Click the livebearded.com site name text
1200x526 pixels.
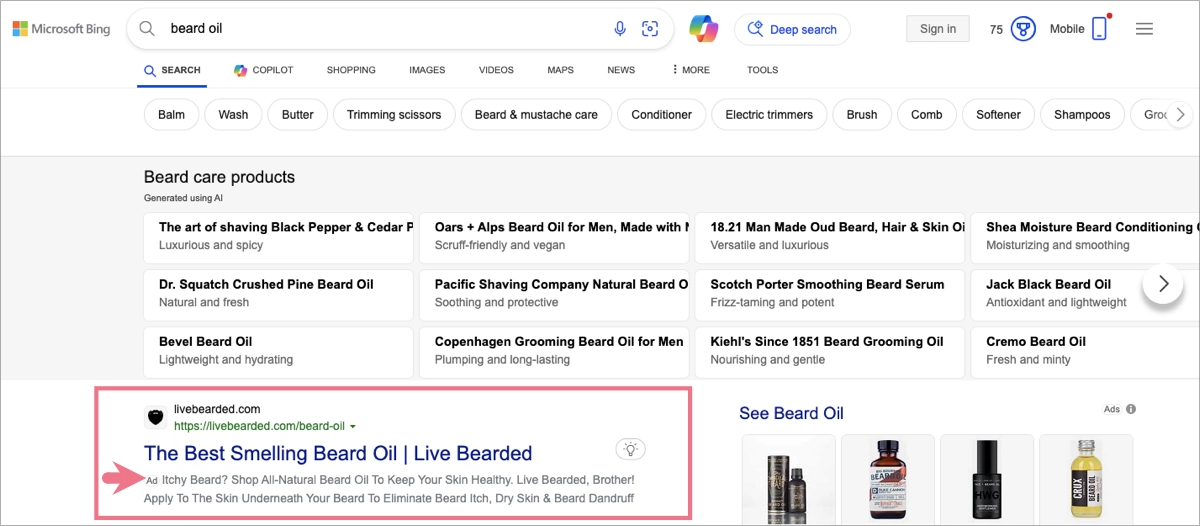click(217, 409)
